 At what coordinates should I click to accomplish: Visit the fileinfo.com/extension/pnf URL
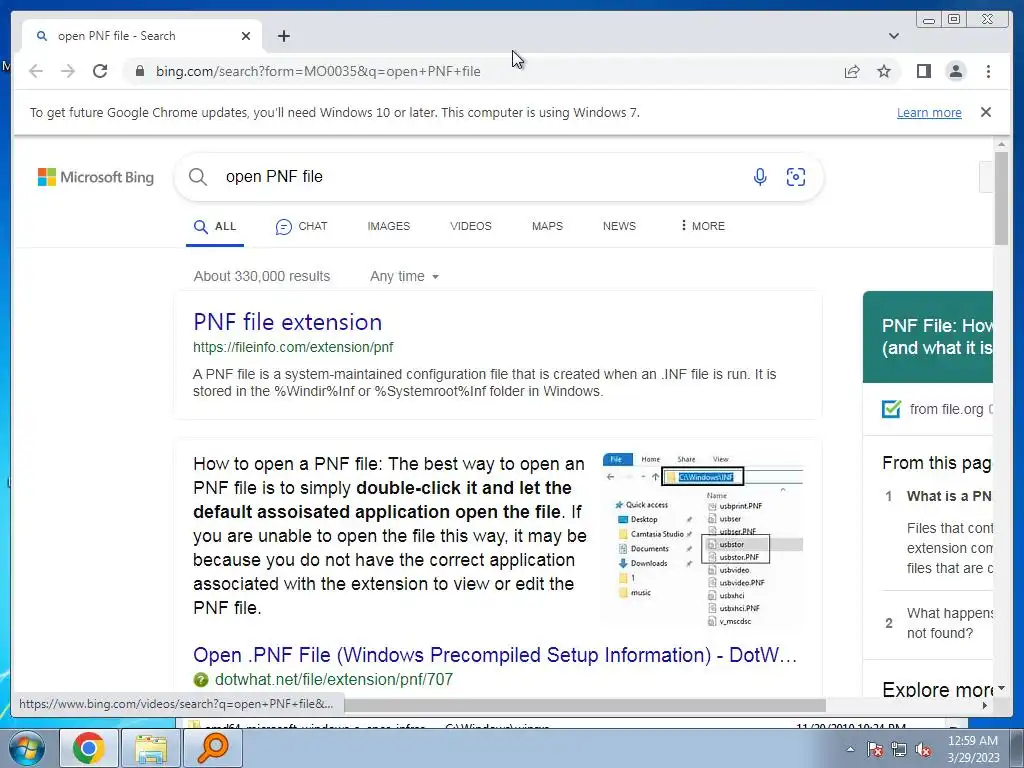(x=293, y=347)
